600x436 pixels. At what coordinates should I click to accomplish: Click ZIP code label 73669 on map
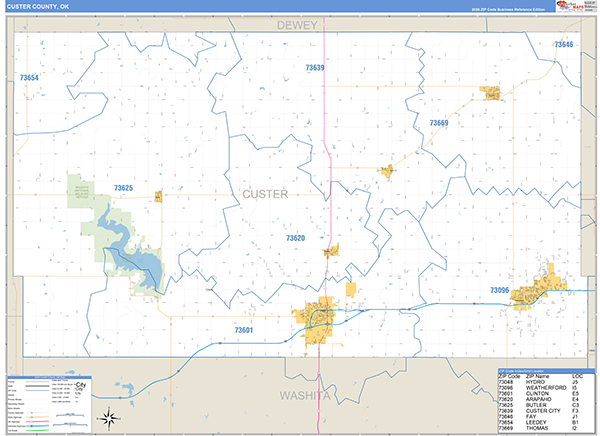click(x=439, y=123)
